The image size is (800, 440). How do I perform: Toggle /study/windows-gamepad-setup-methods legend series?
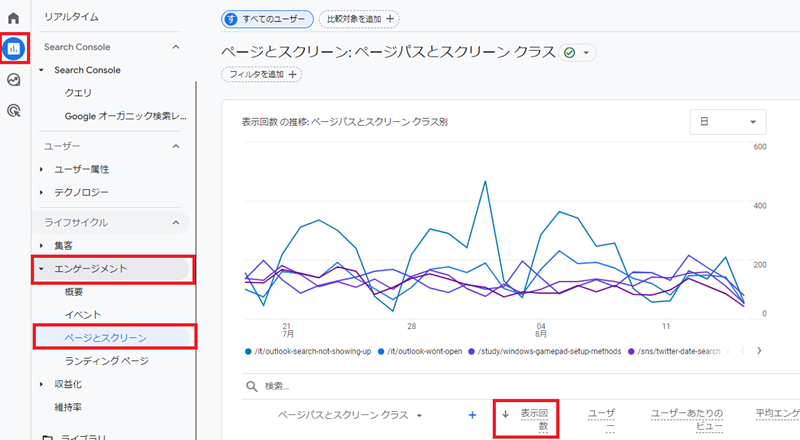tap(544, 351)
